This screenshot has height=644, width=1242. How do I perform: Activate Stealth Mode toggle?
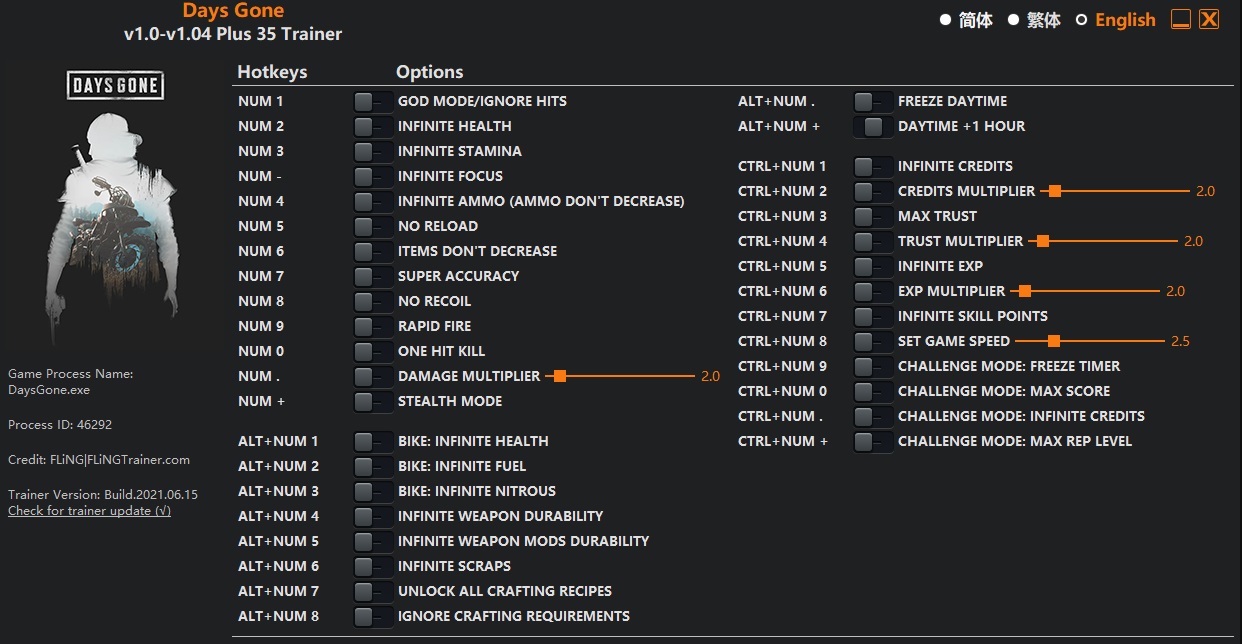(x=373, y=402)
